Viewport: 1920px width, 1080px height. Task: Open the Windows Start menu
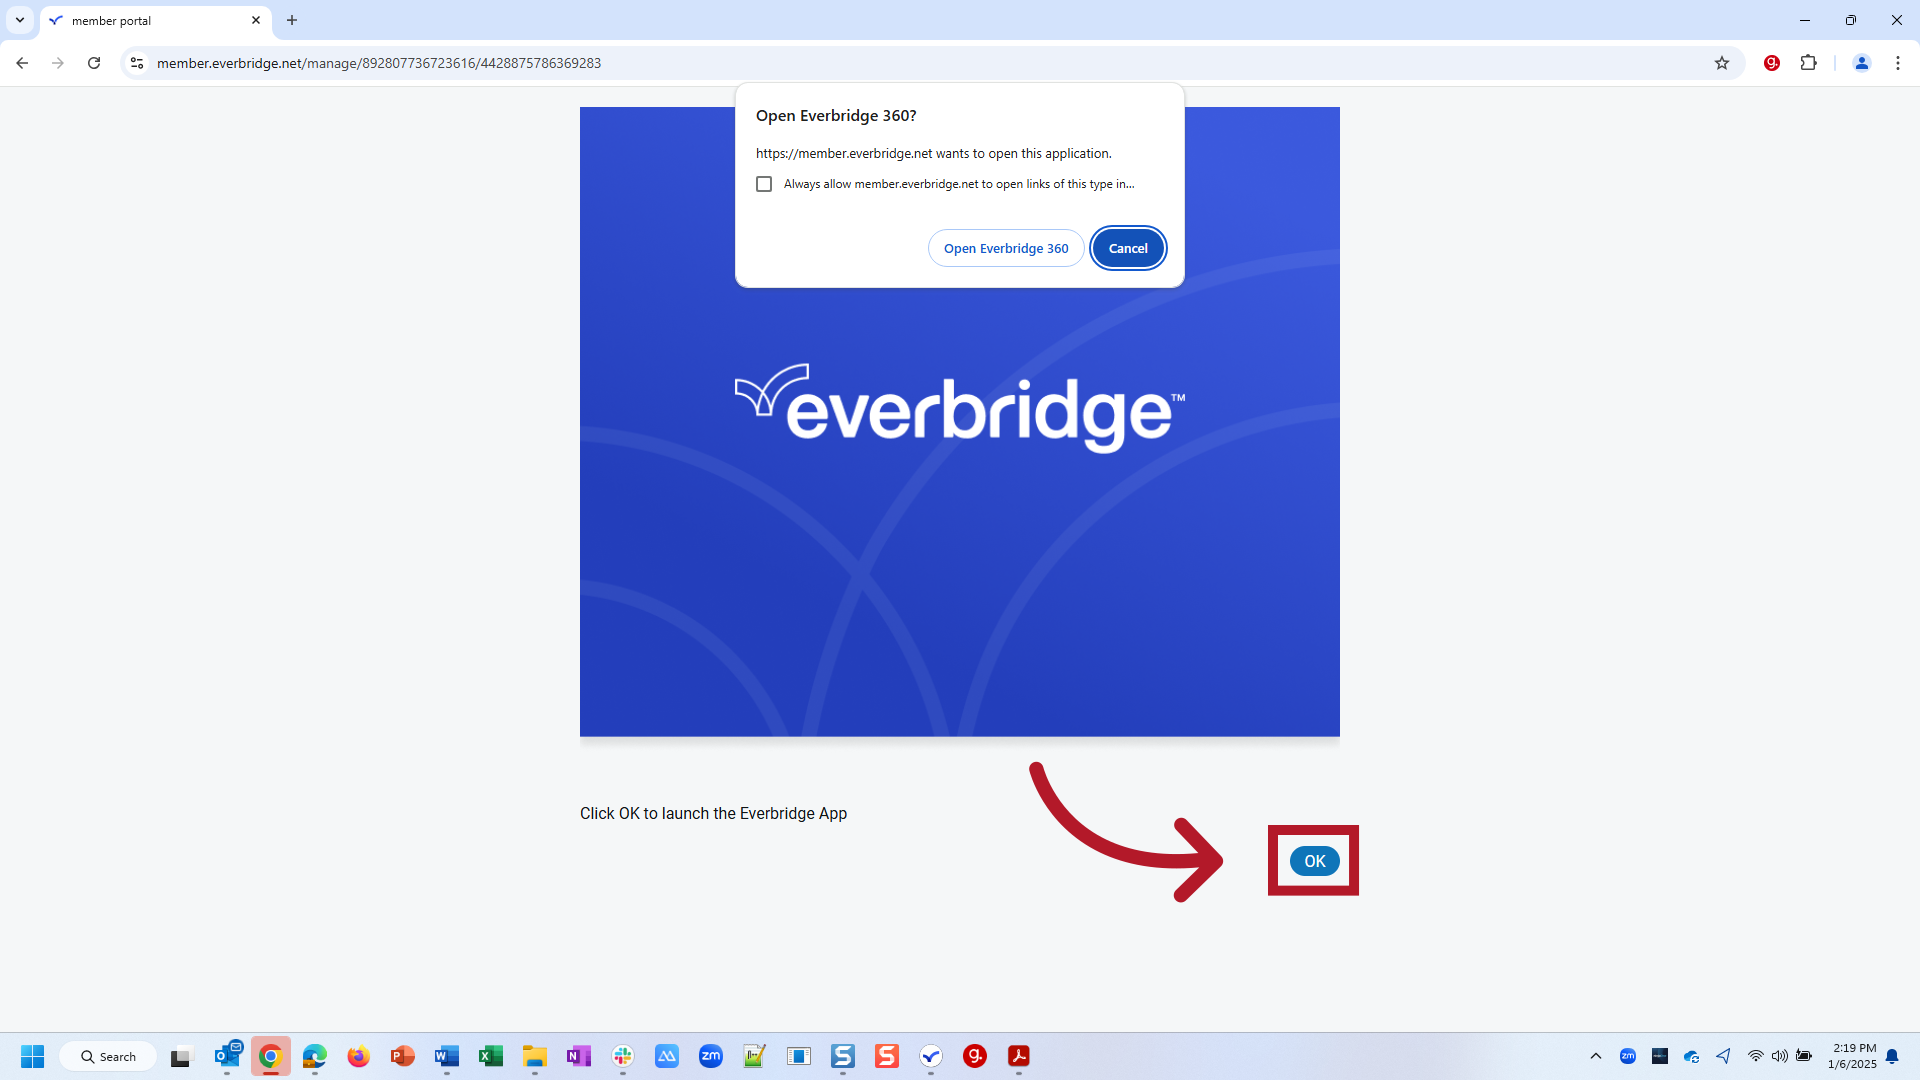[32, 1056]
